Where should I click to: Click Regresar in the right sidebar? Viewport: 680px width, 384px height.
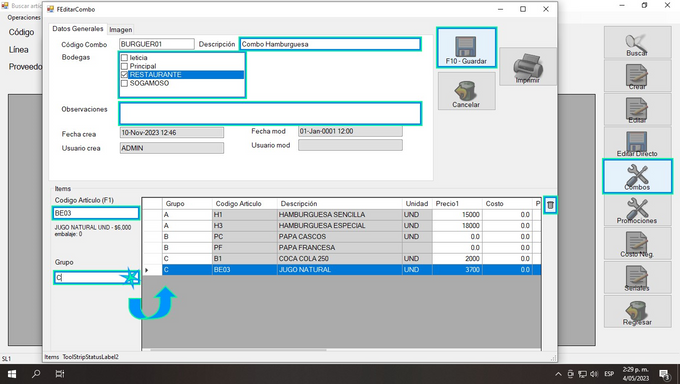tap(637, 311)
